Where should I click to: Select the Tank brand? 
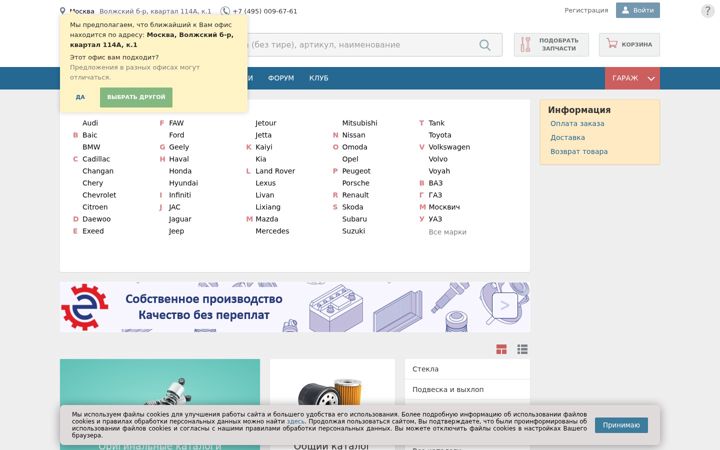tap(436, 123)
